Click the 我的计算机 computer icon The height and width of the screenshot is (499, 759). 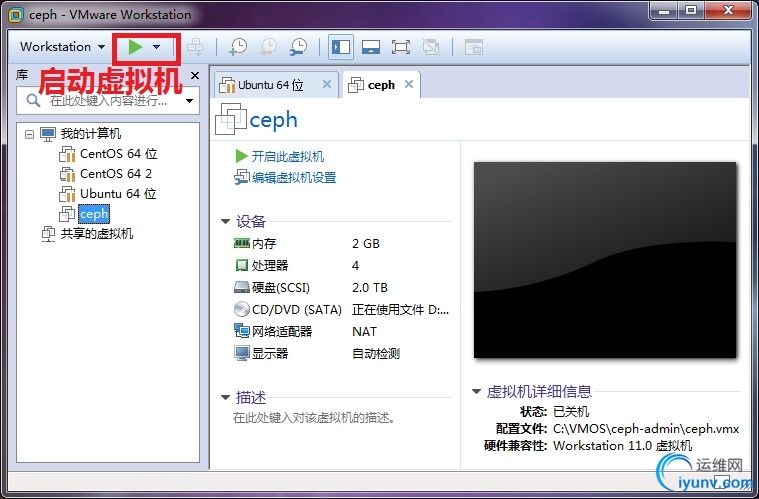pyautogui.click(x=48, y=134)
